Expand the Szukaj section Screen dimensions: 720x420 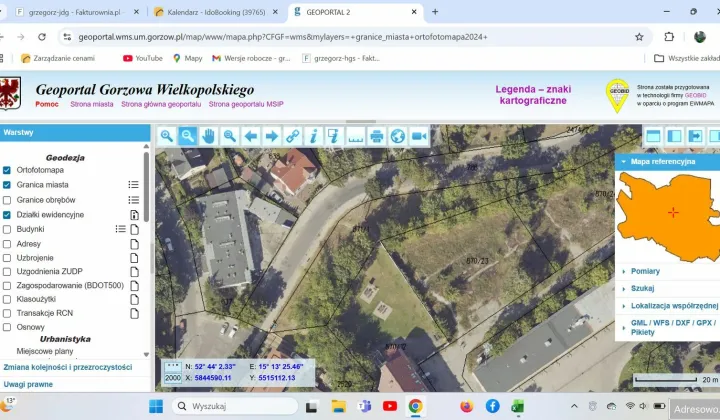pyautogui.click(x=642, y=288)
